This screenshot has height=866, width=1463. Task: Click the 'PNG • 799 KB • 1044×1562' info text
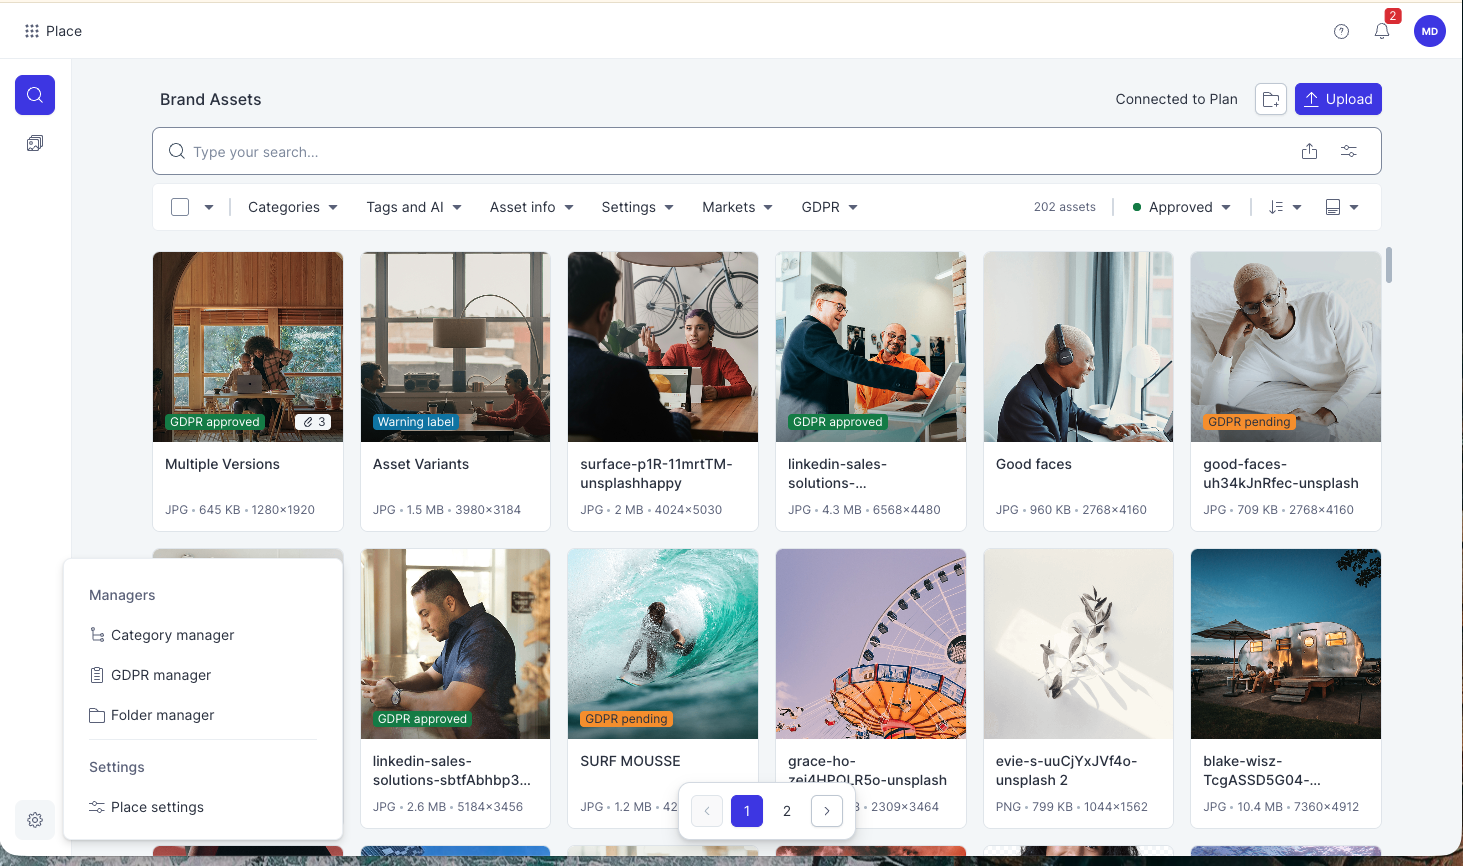click(1072, 807)
